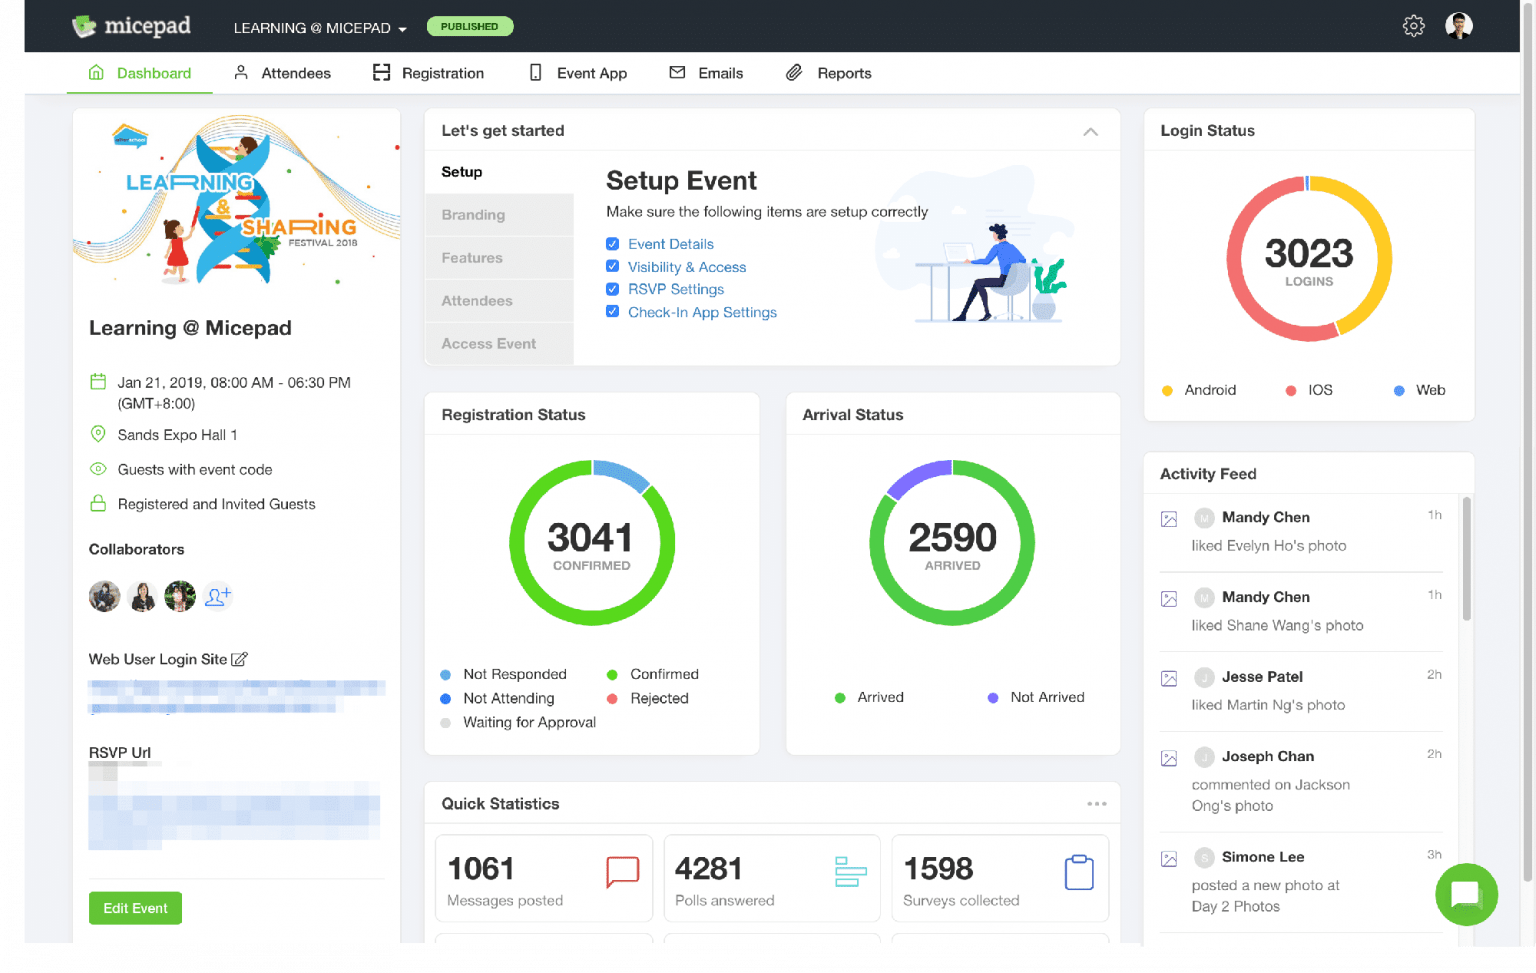This screenshot has width=1536, height=973.
Task: Uncheck the RSVP Settings checkbox
Action: tap(612, 289)
